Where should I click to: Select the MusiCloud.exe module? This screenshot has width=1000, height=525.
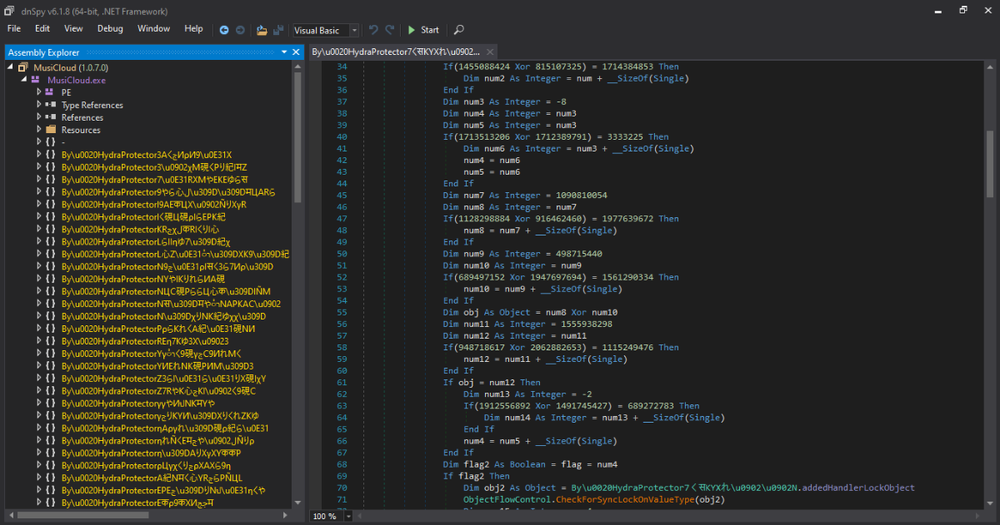(x=76, y=80)
